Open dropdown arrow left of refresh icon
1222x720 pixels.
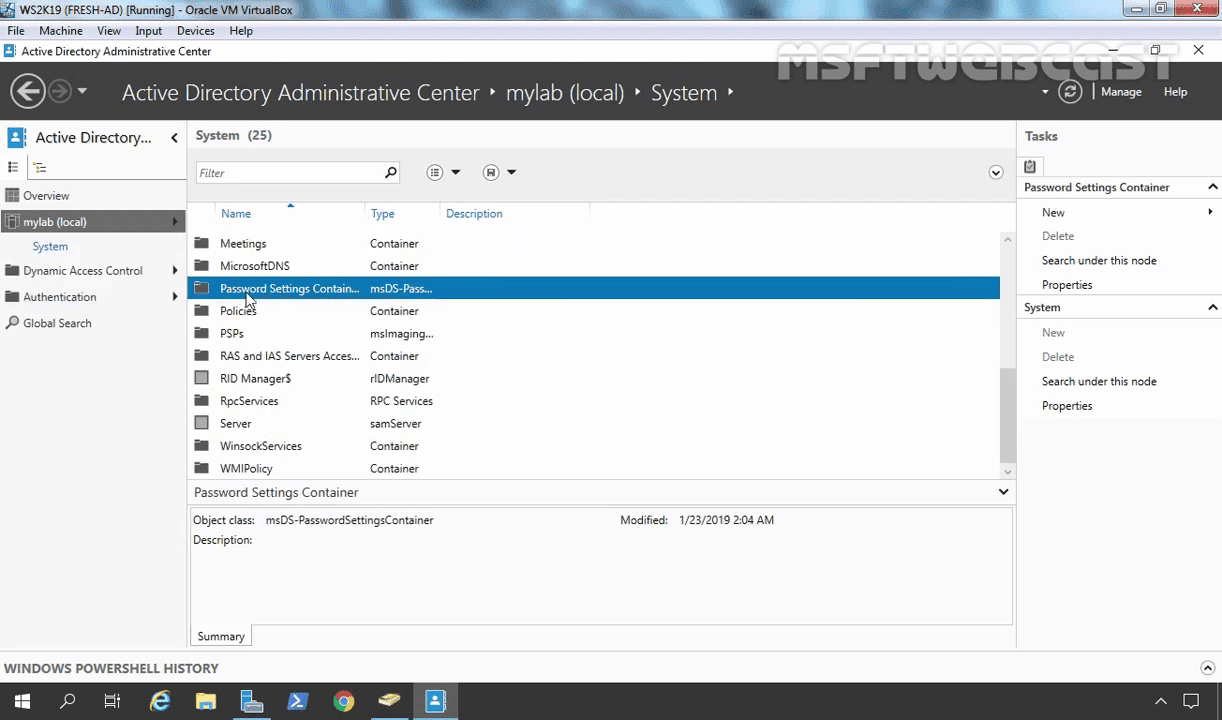[x=1045, y=92]
